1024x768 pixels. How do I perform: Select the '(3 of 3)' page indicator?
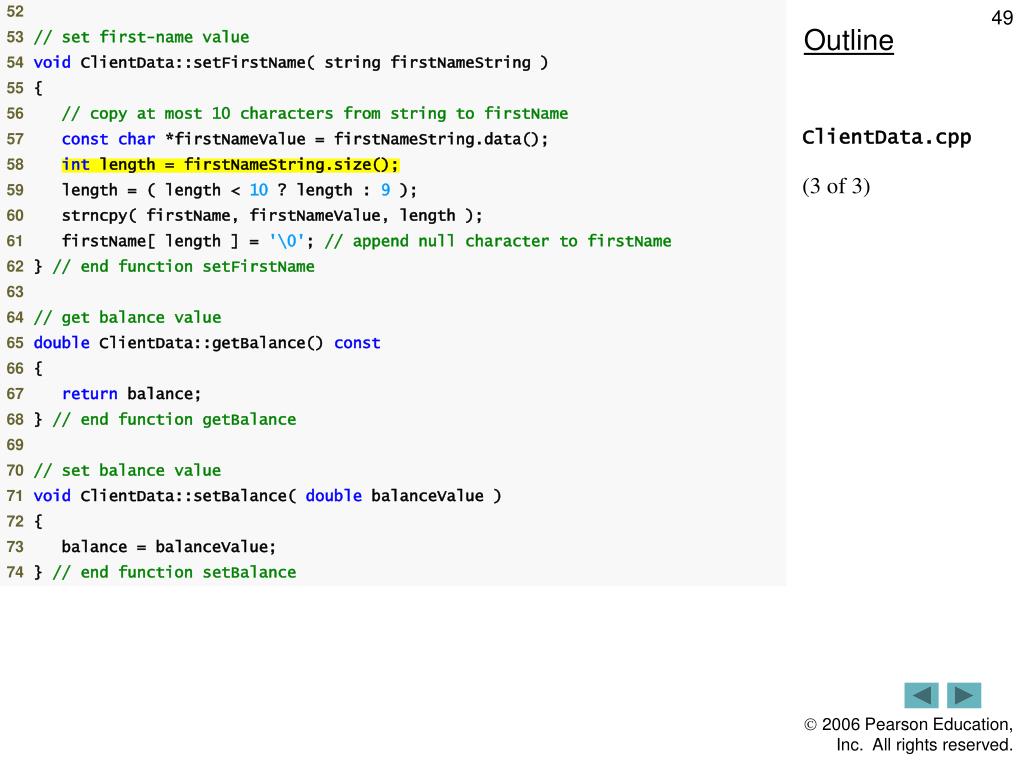836,187
